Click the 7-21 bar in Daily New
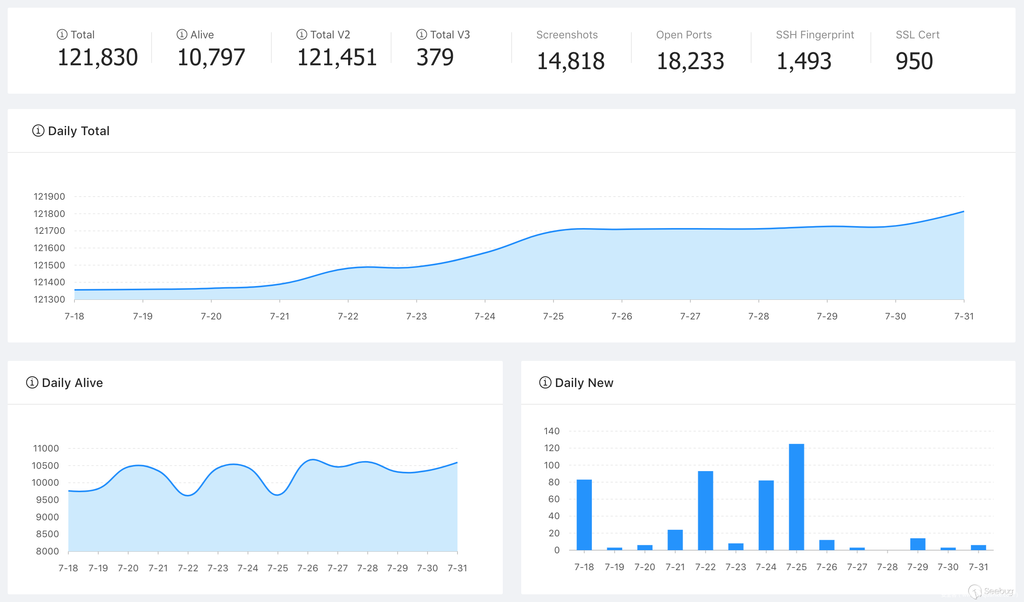Viewport: 1024px width, 602px height. coord(675,540)
